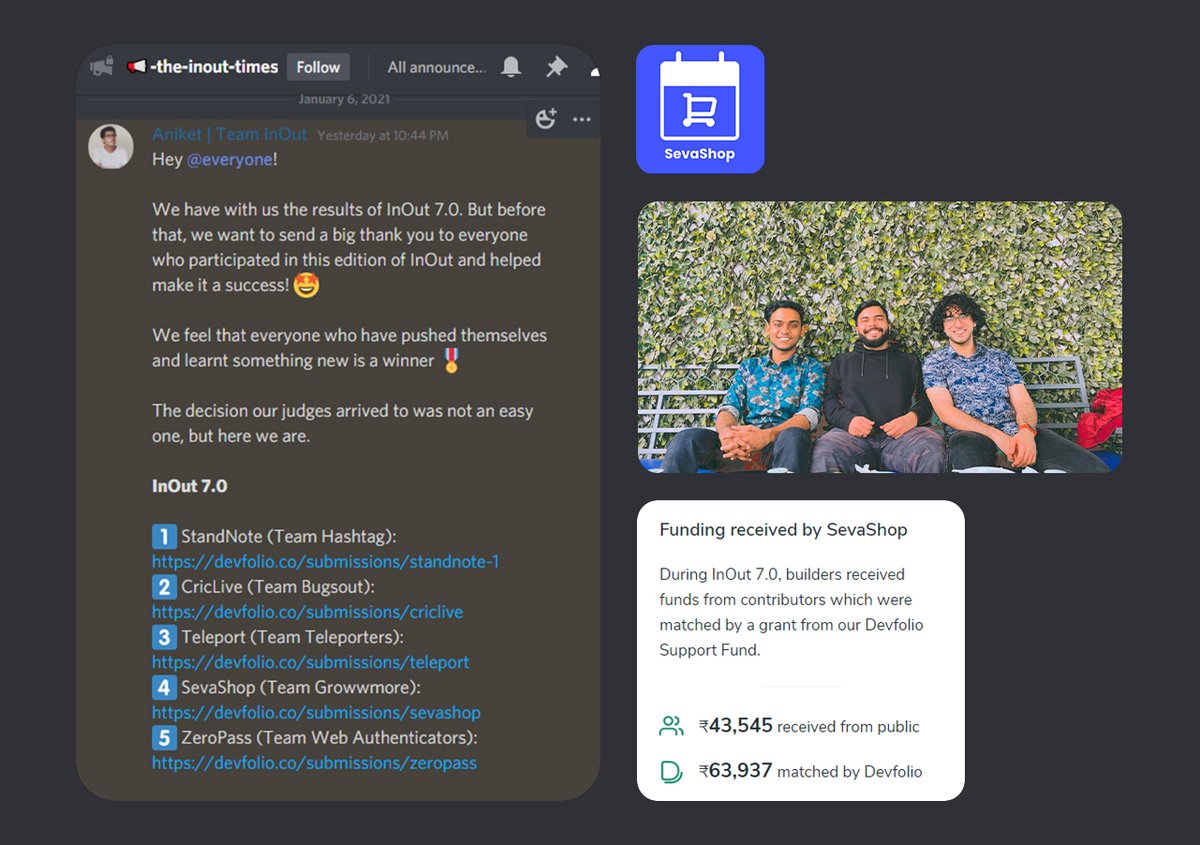Click the number 3 emoji before Teleport

coord(164,637)
